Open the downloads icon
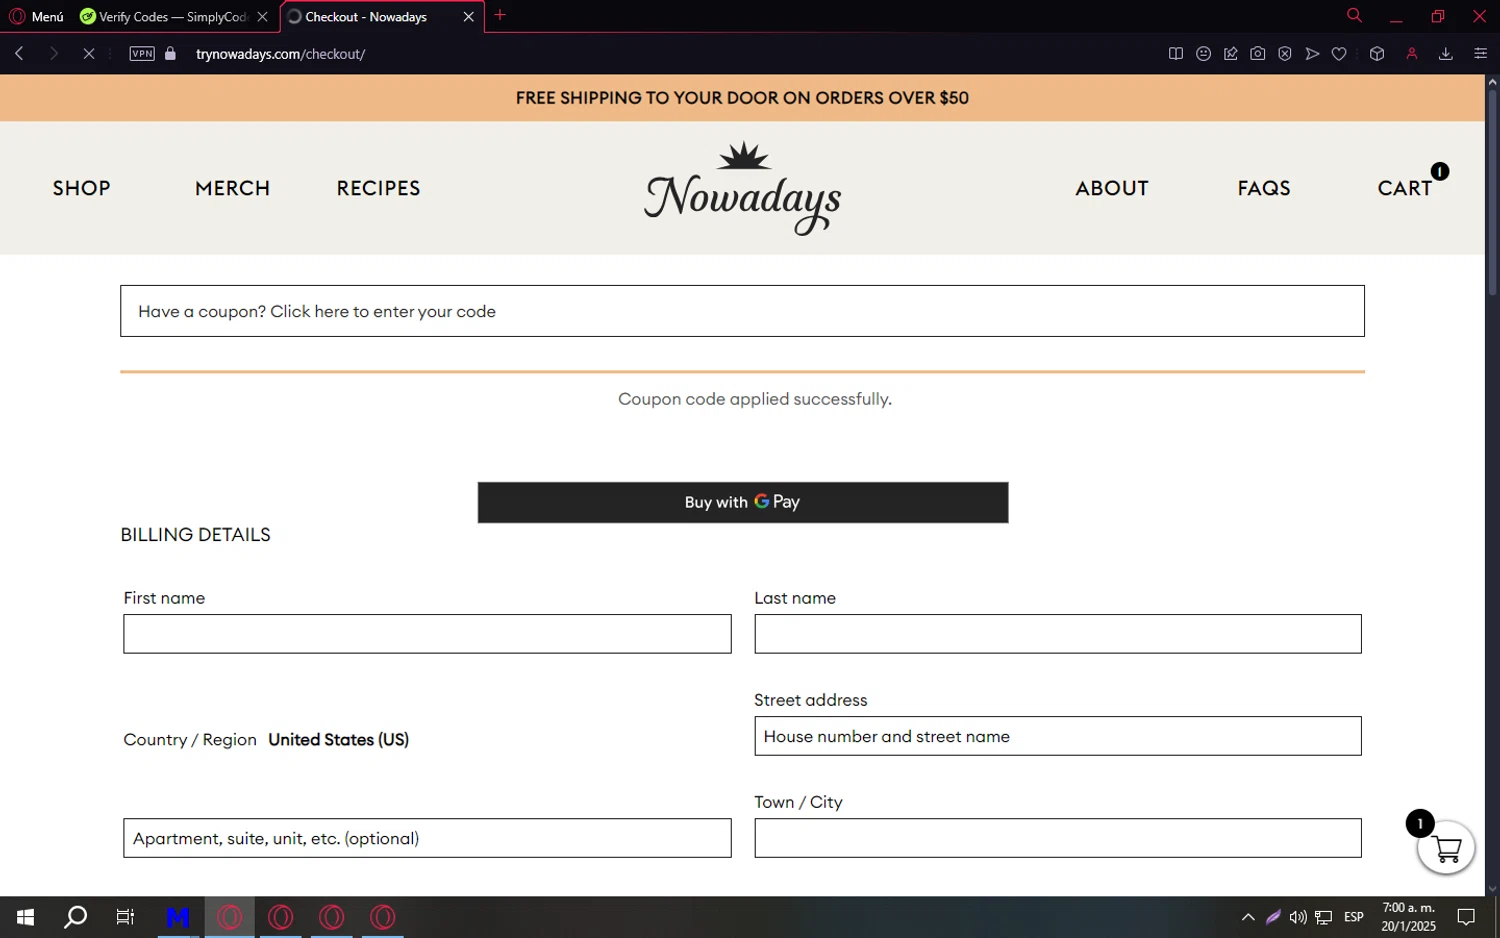 click(1445, 54)
